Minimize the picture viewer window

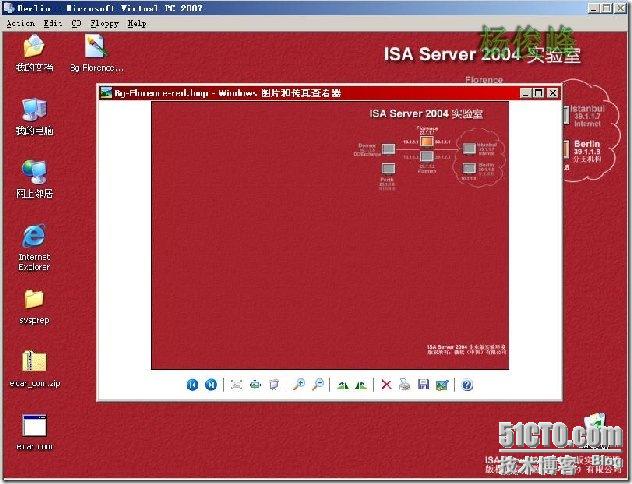click(525, 93)
